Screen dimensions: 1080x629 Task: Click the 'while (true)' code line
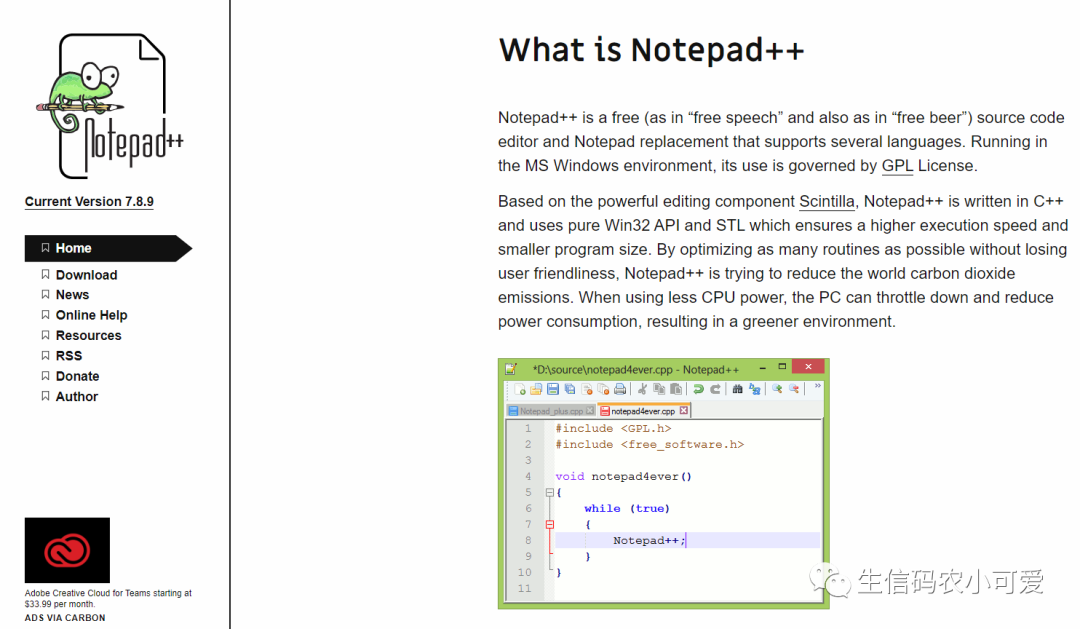[627, 508]
